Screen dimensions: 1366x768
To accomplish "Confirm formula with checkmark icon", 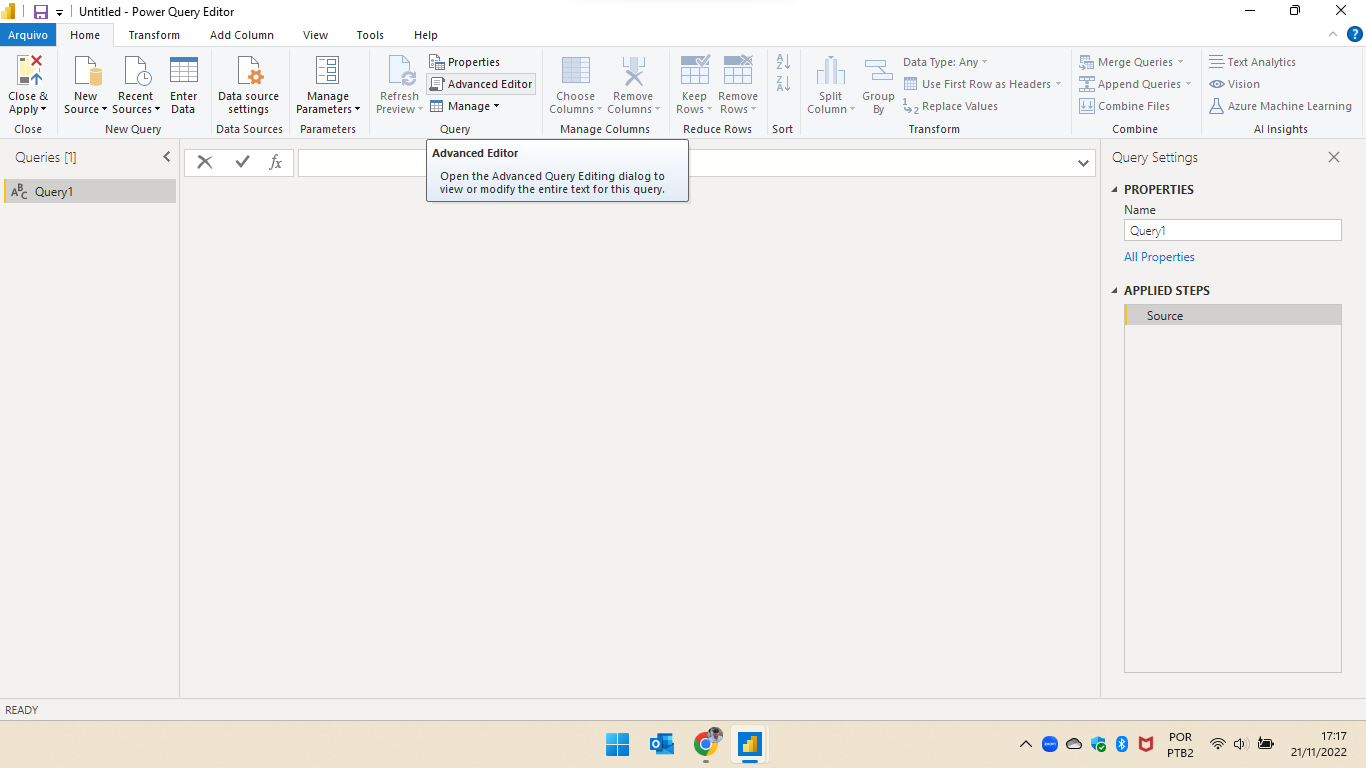I will 242,162.
